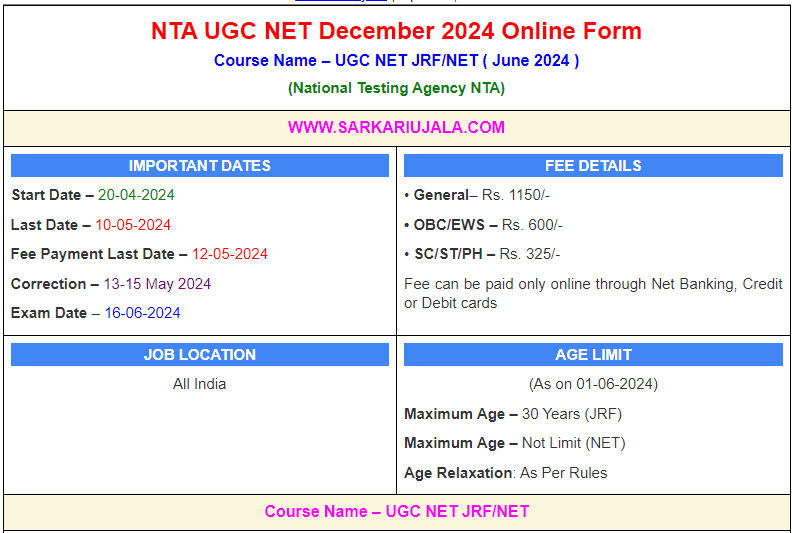
Task: Click the Age Relaxation As Per Rules line
Action: [505, 473]
